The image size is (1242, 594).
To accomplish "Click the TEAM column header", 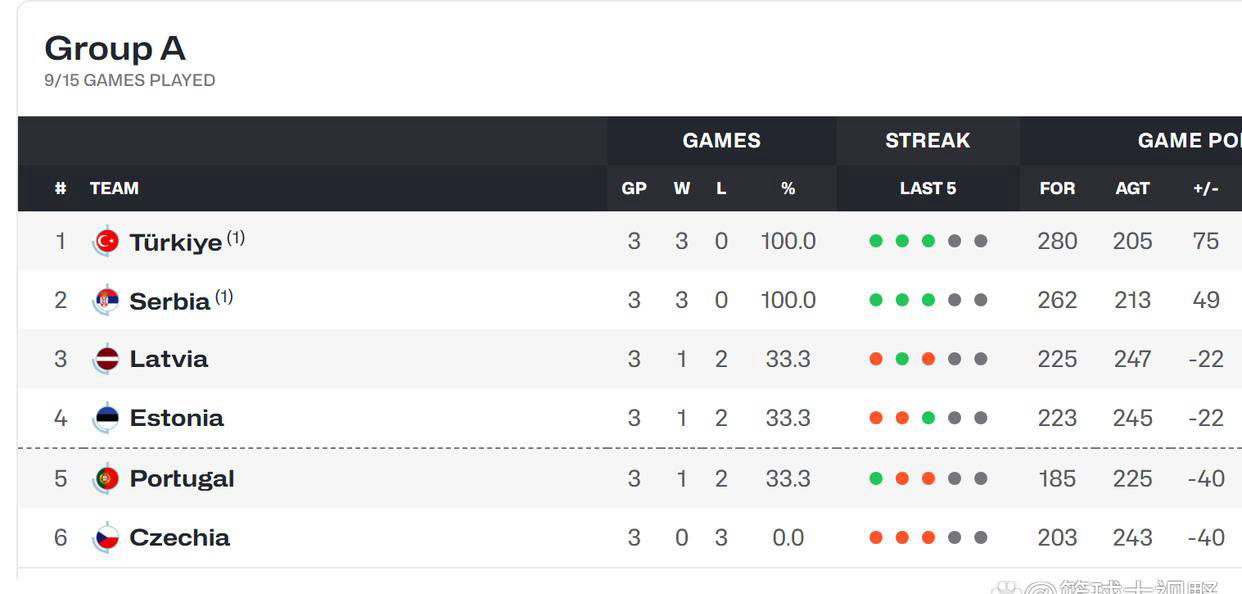I will tap(114, 188).
